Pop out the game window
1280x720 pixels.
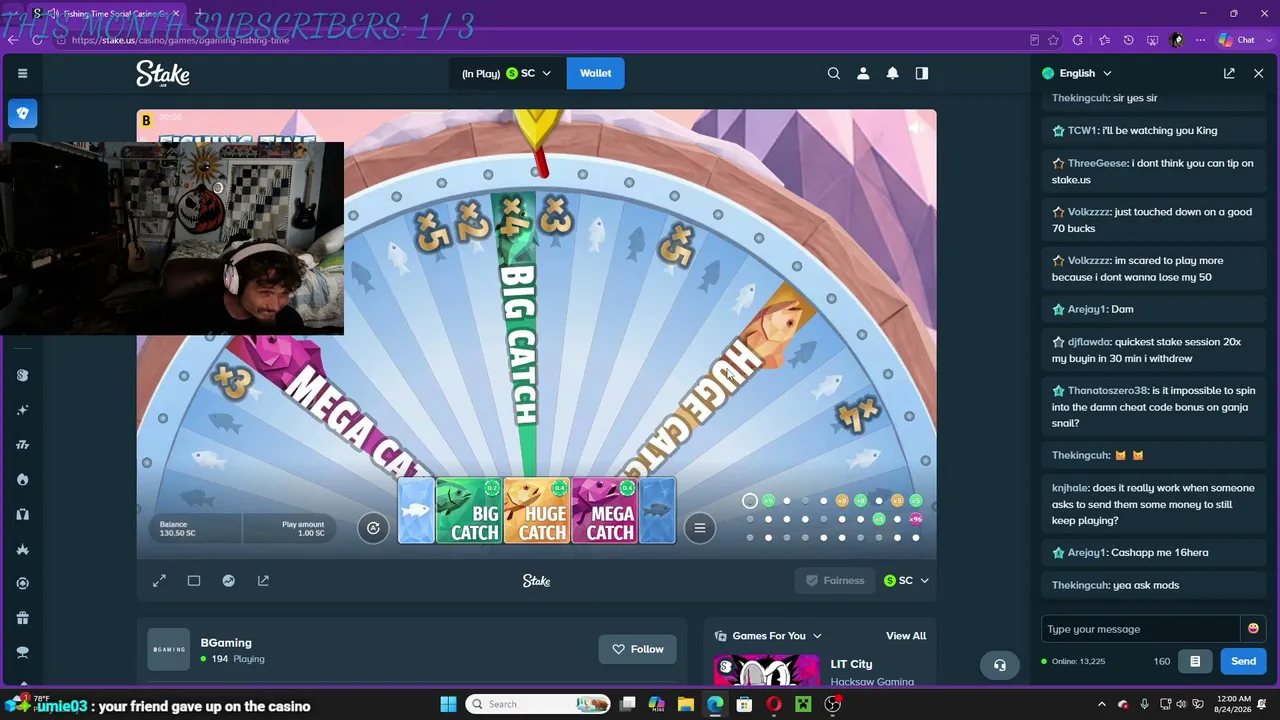(x=263, y=580)
